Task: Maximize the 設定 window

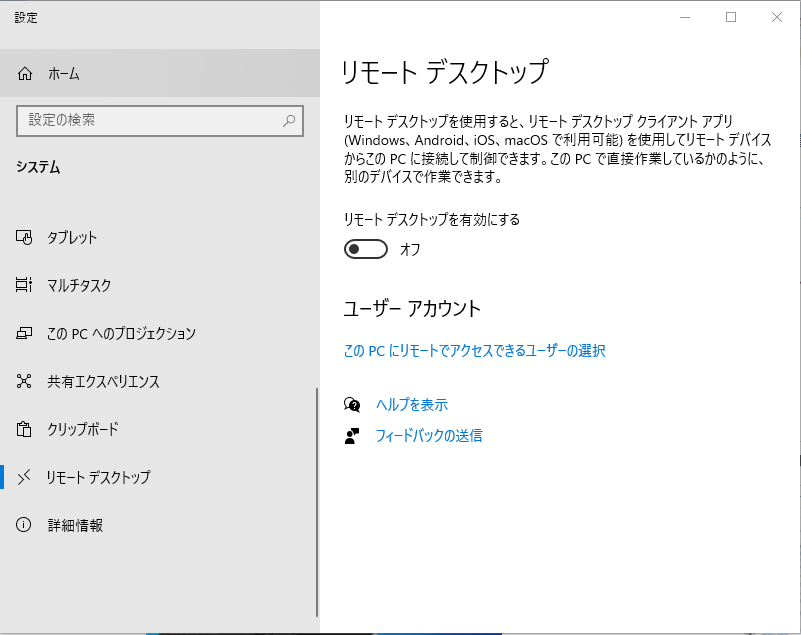Action: pyautogui.click(x=731, y=17)
